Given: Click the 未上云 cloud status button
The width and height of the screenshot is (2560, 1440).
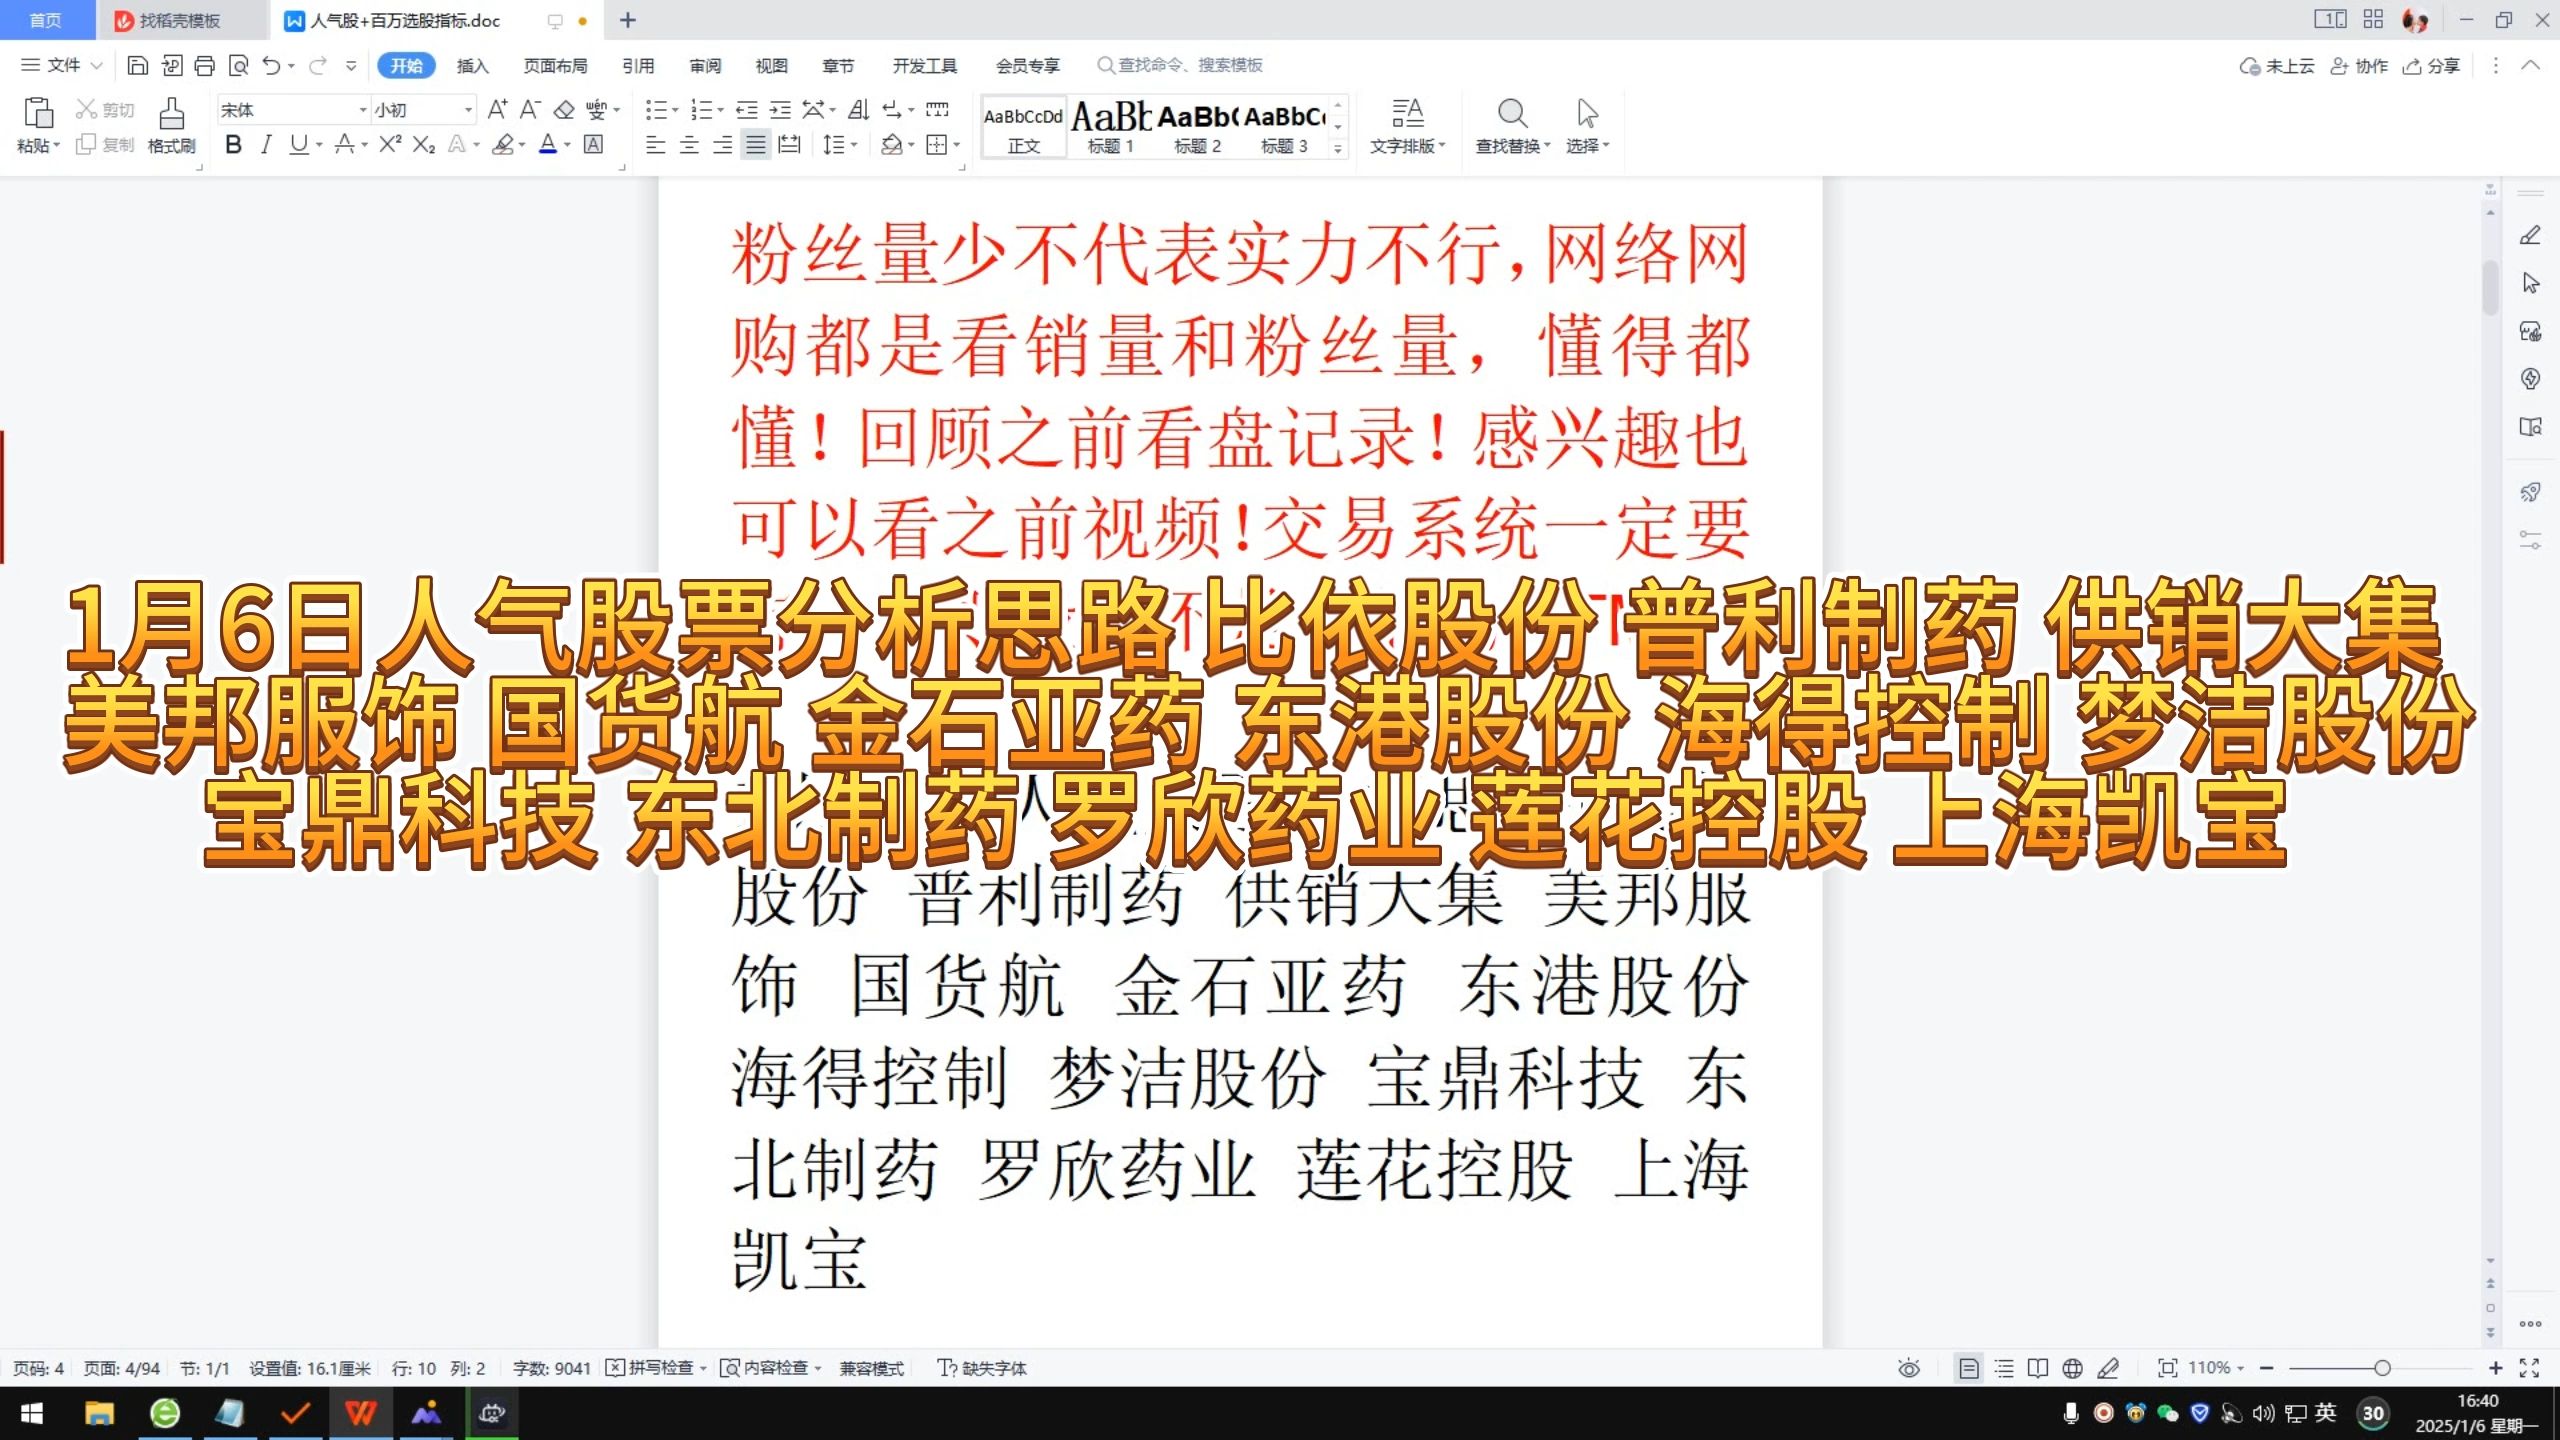Looking at the screenshot, I should [2277, 66].
